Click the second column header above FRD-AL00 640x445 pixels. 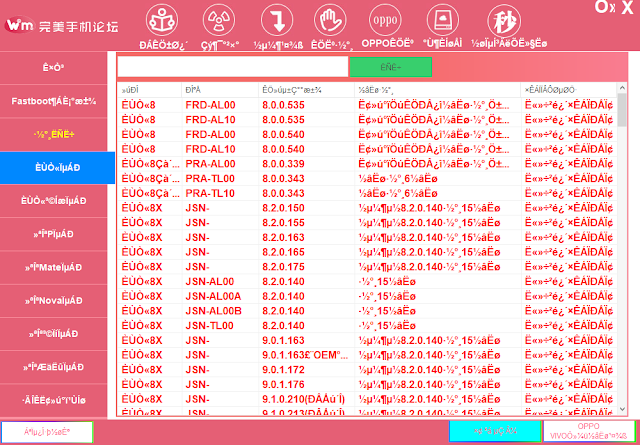220,90
